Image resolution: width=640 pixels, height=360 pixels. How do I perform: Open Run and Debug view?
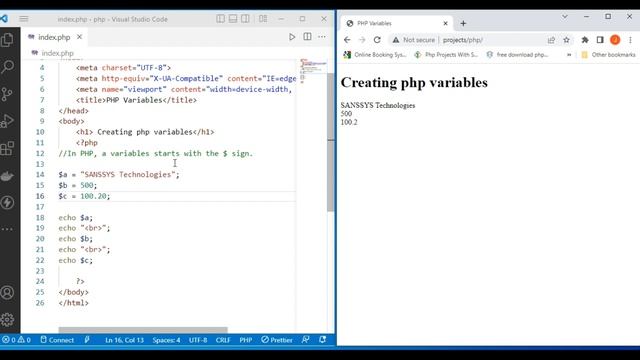tap(7, 121)
